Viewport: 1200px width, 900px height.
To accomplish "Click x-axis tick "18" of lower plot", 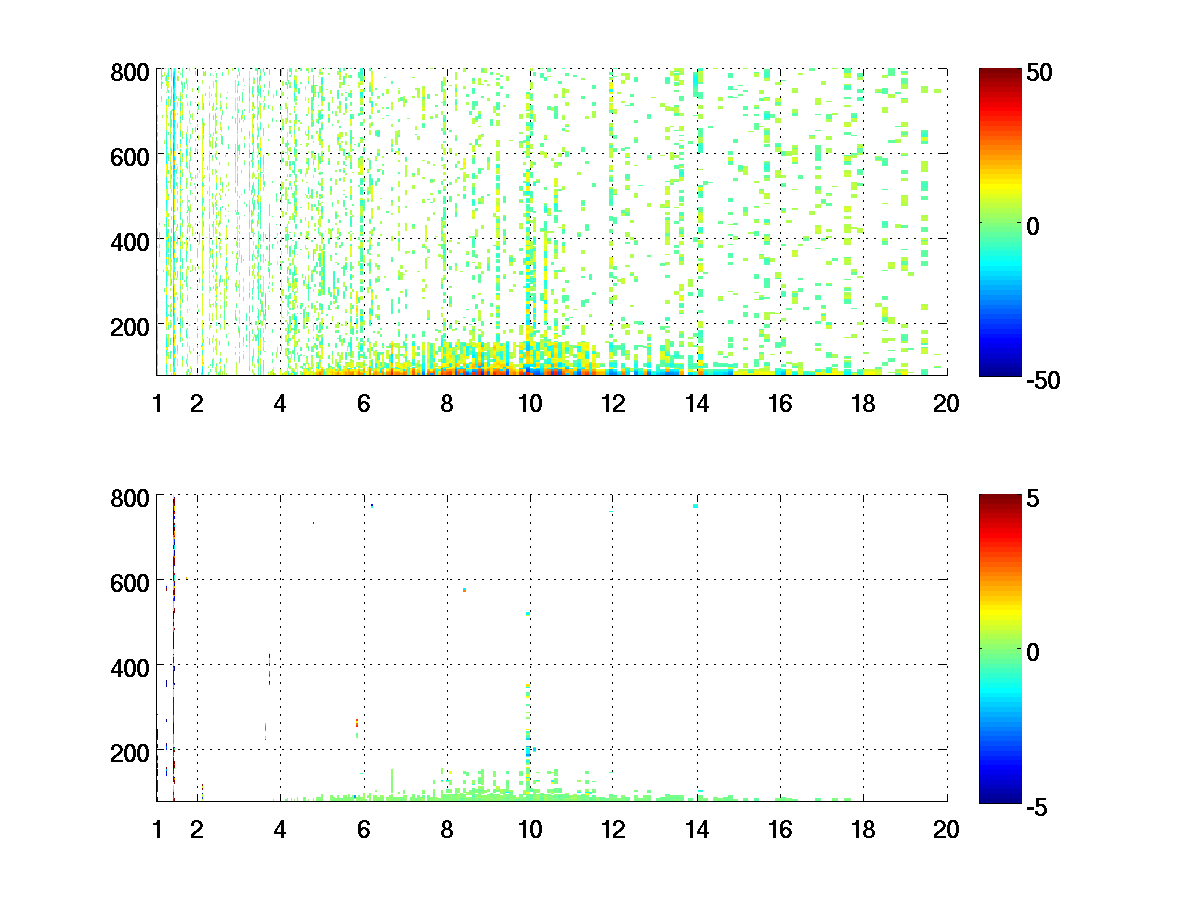I will tap(863, 829).
